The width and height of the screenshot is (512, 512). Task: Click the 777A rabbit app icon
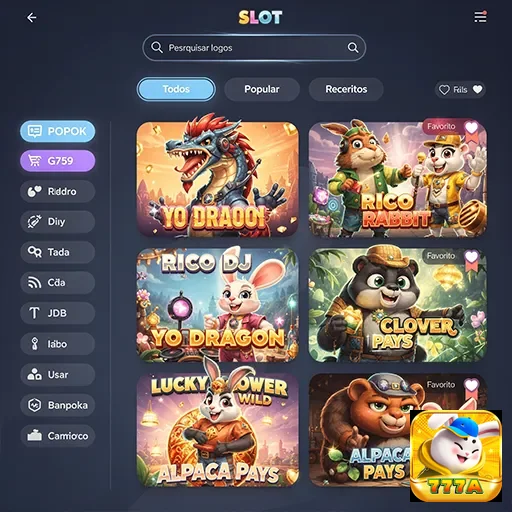(x=456, y=456)
